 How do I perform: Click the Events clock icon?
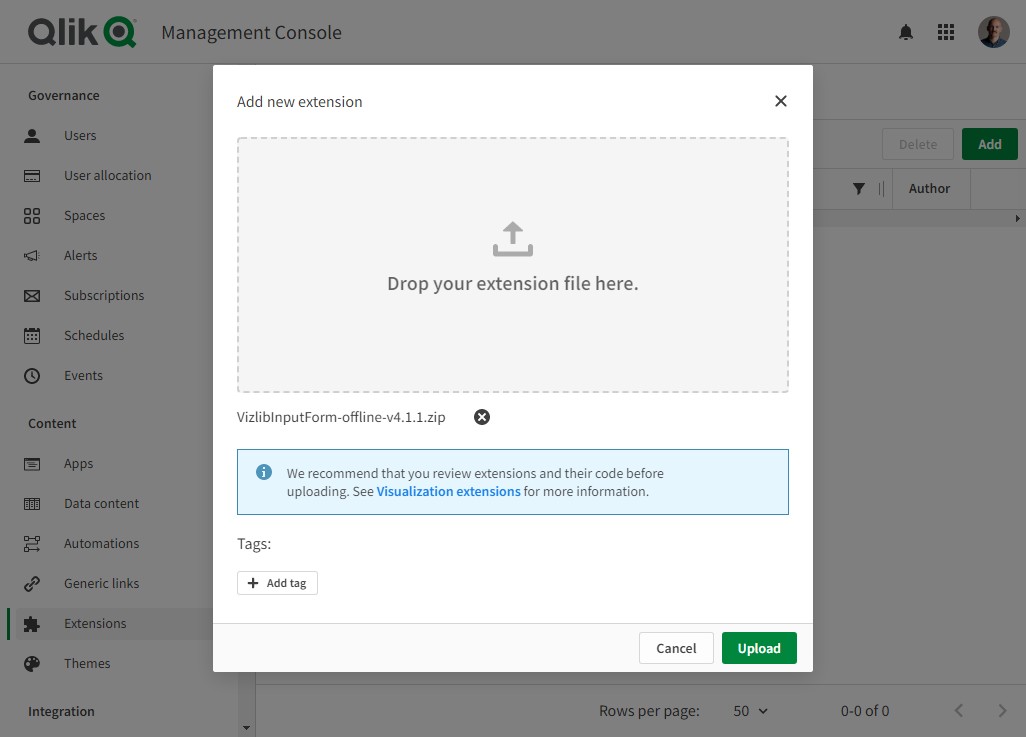point(32,376)
